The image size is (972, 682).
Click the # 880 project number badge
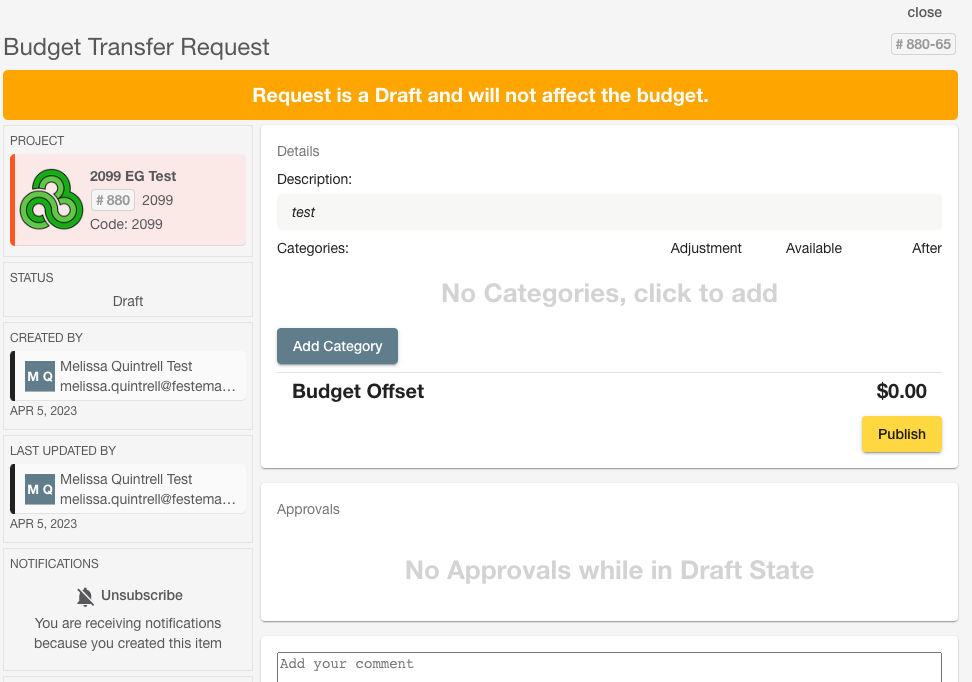113,200
